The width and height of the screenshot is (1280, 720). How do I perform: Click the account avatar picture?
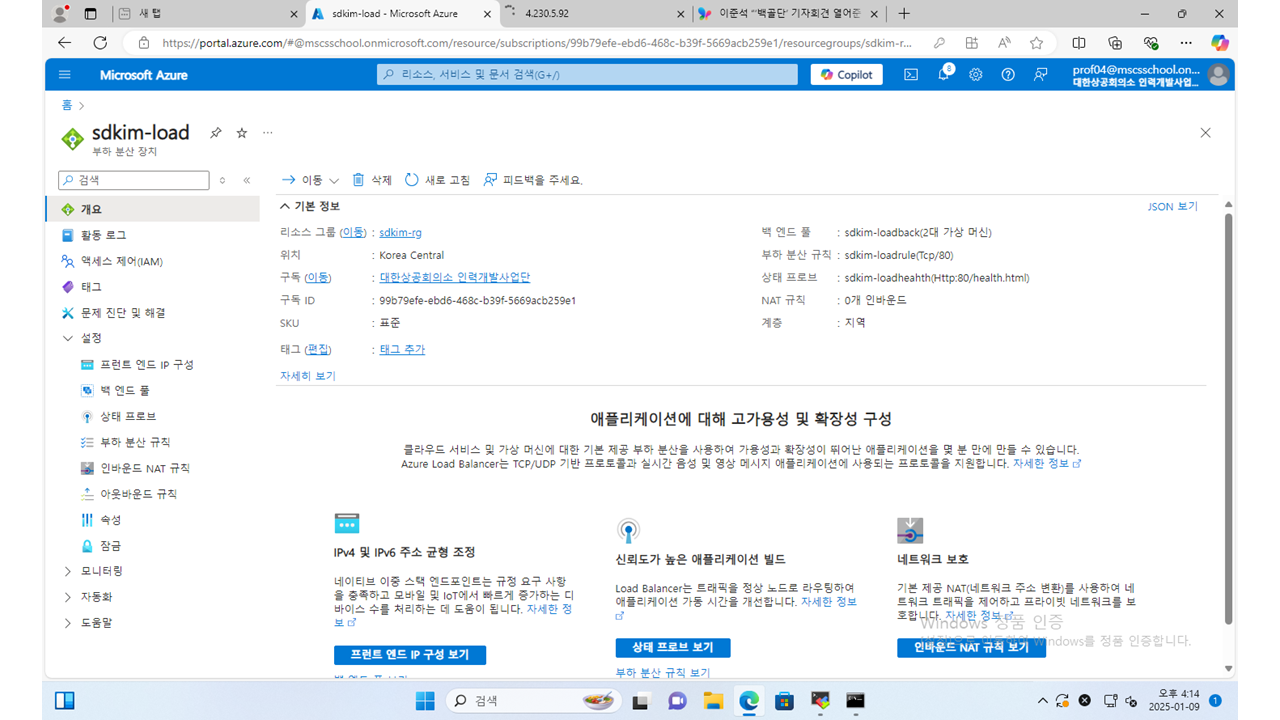pos(1218,75)
